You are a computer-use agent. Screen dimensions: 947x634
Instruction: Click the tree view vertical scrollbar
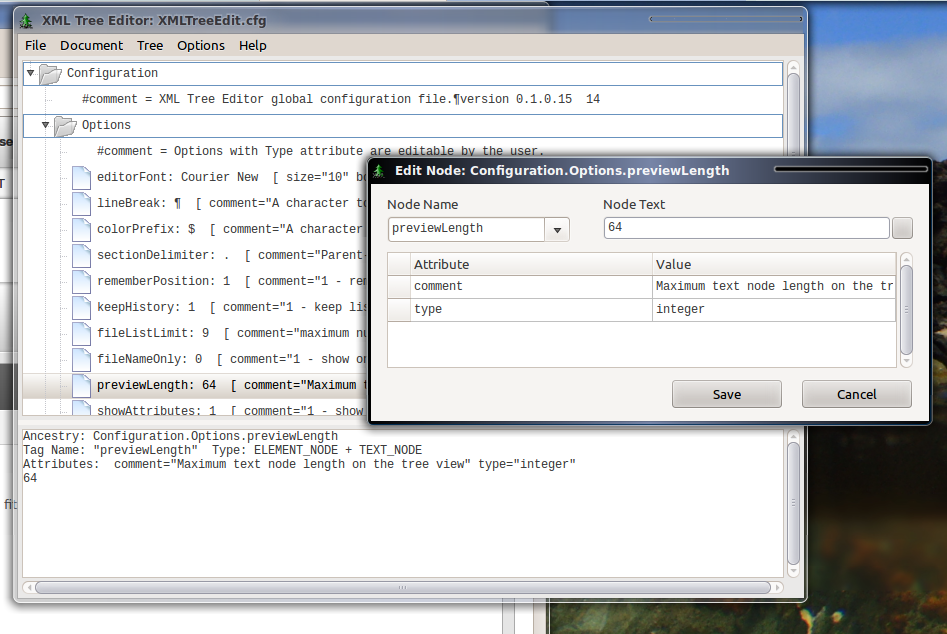[x=794, y=115]
